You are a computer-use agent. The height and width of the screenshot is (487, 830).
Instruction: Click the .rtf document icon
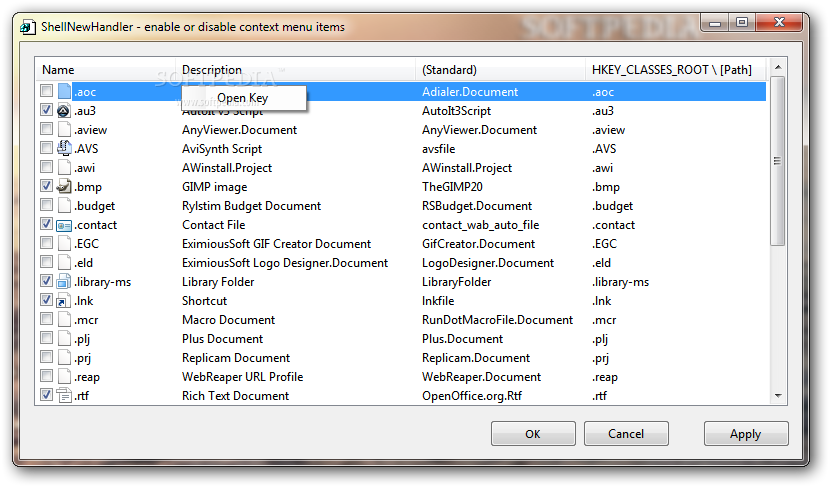tap(64, 395)
